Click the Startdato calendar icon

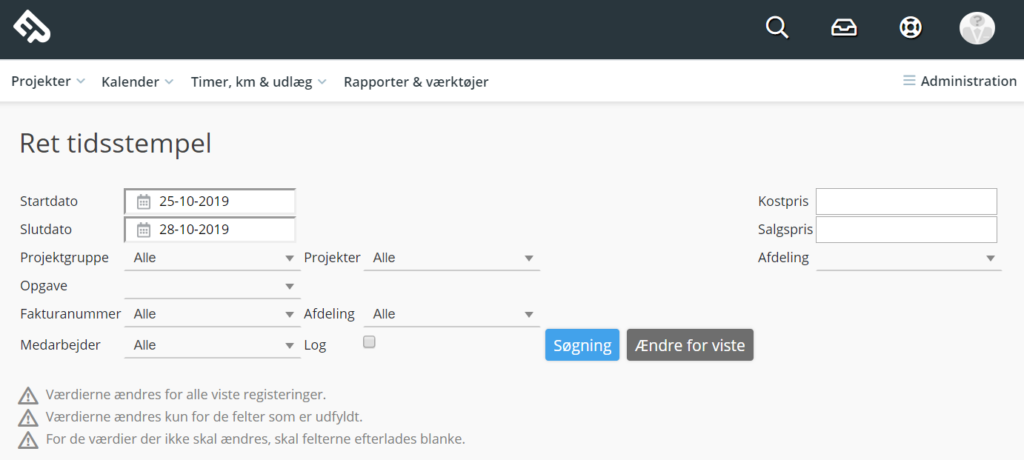pos(144,201)
